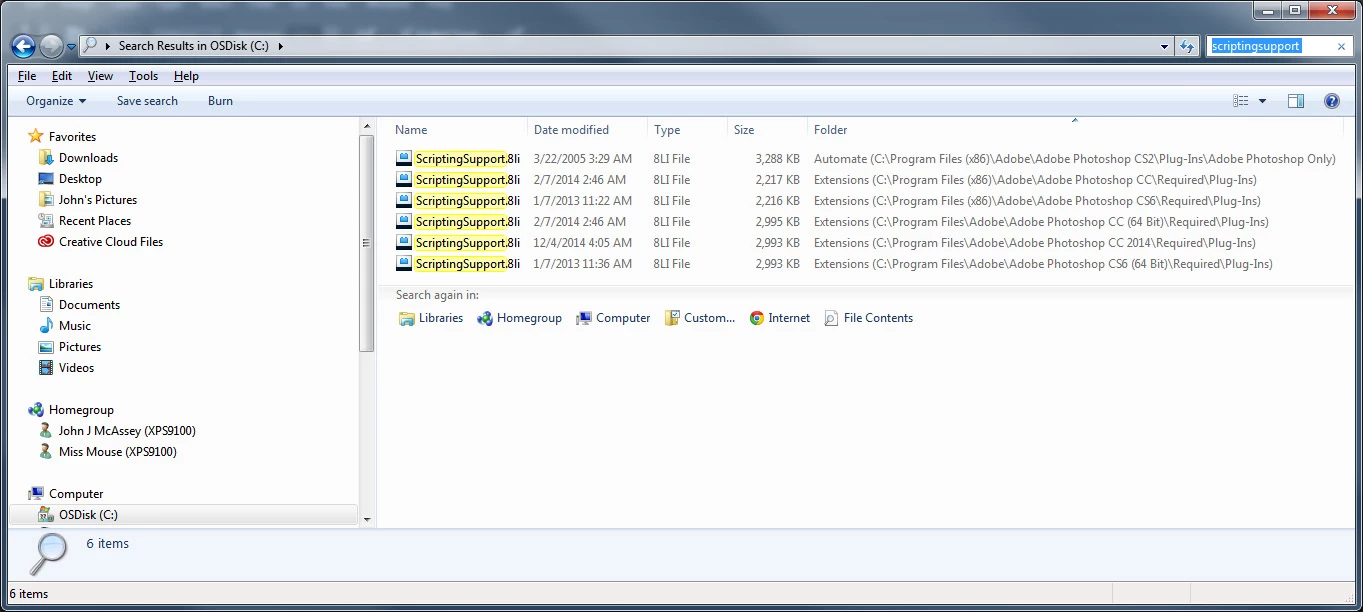Click the Forward navigation arrow button
Screen dimensions: 1363x612
click(x=50, y=46)
